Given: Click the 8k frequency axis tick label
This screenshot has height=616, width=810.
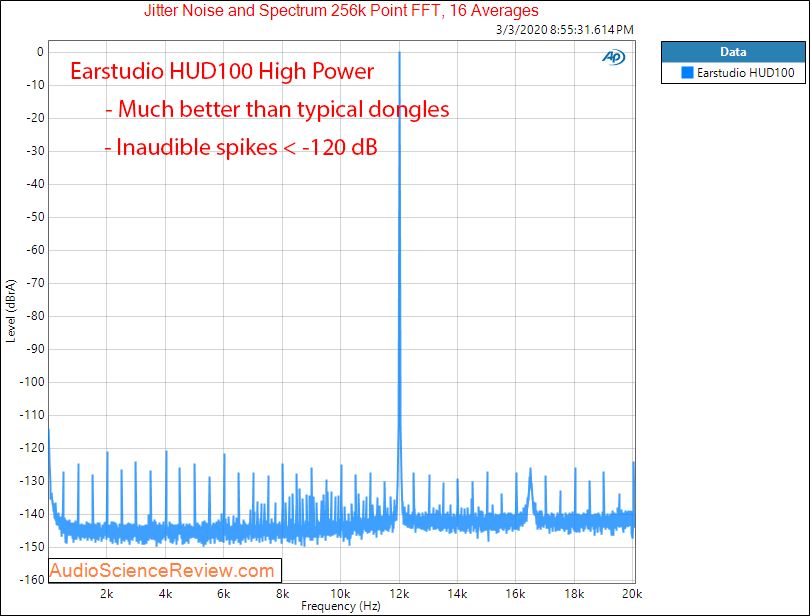Looking at the screenshot, I should coord(282,594).
